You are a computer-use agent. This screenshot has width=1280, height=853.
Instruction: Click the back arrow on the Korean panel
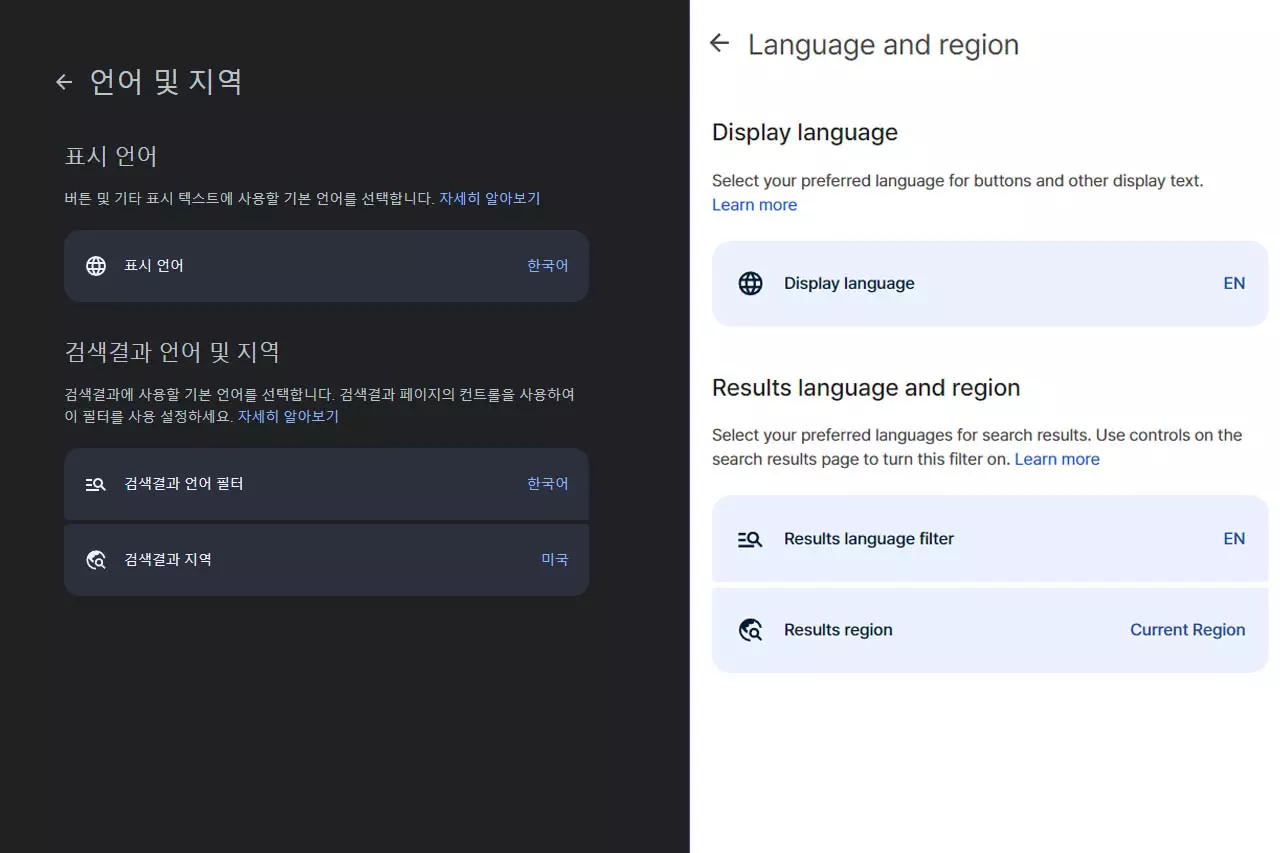point(63,82)
